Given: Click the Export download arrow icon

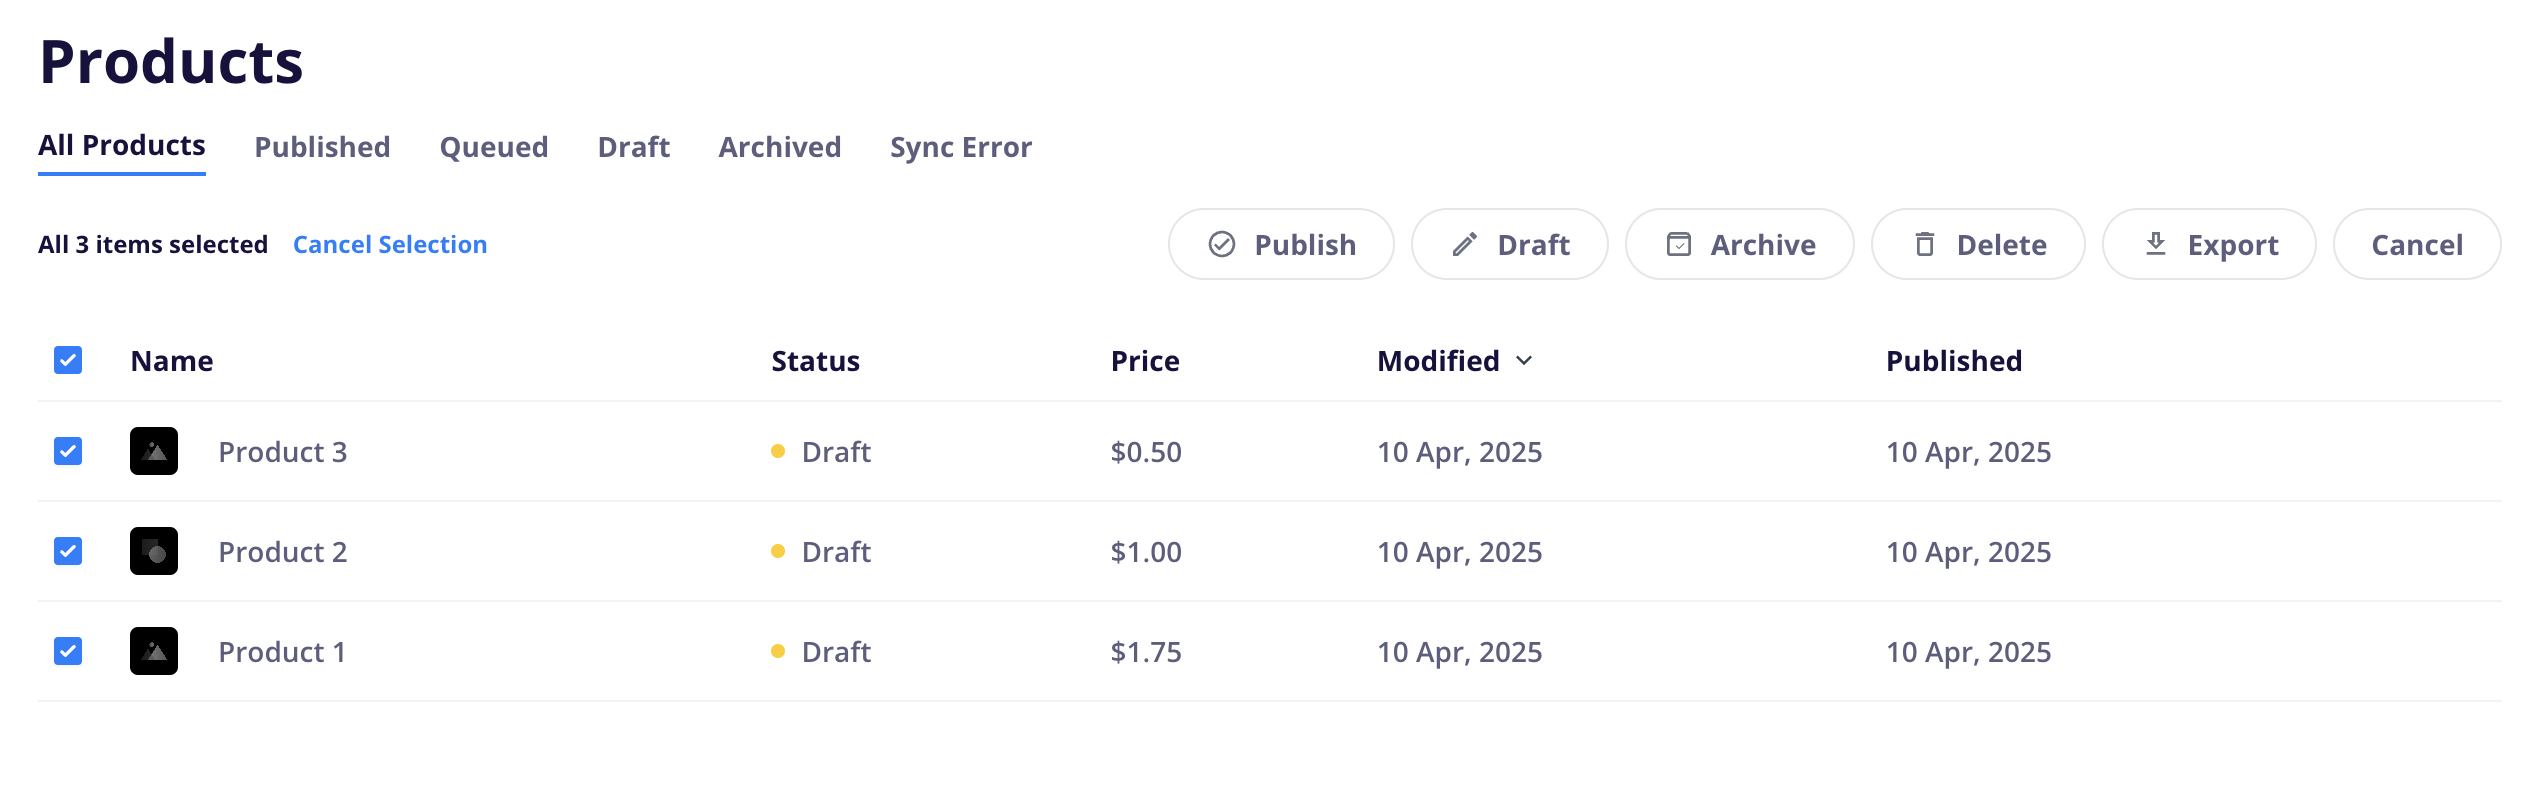Looking at the screenshot, I should click(2156, 244).
